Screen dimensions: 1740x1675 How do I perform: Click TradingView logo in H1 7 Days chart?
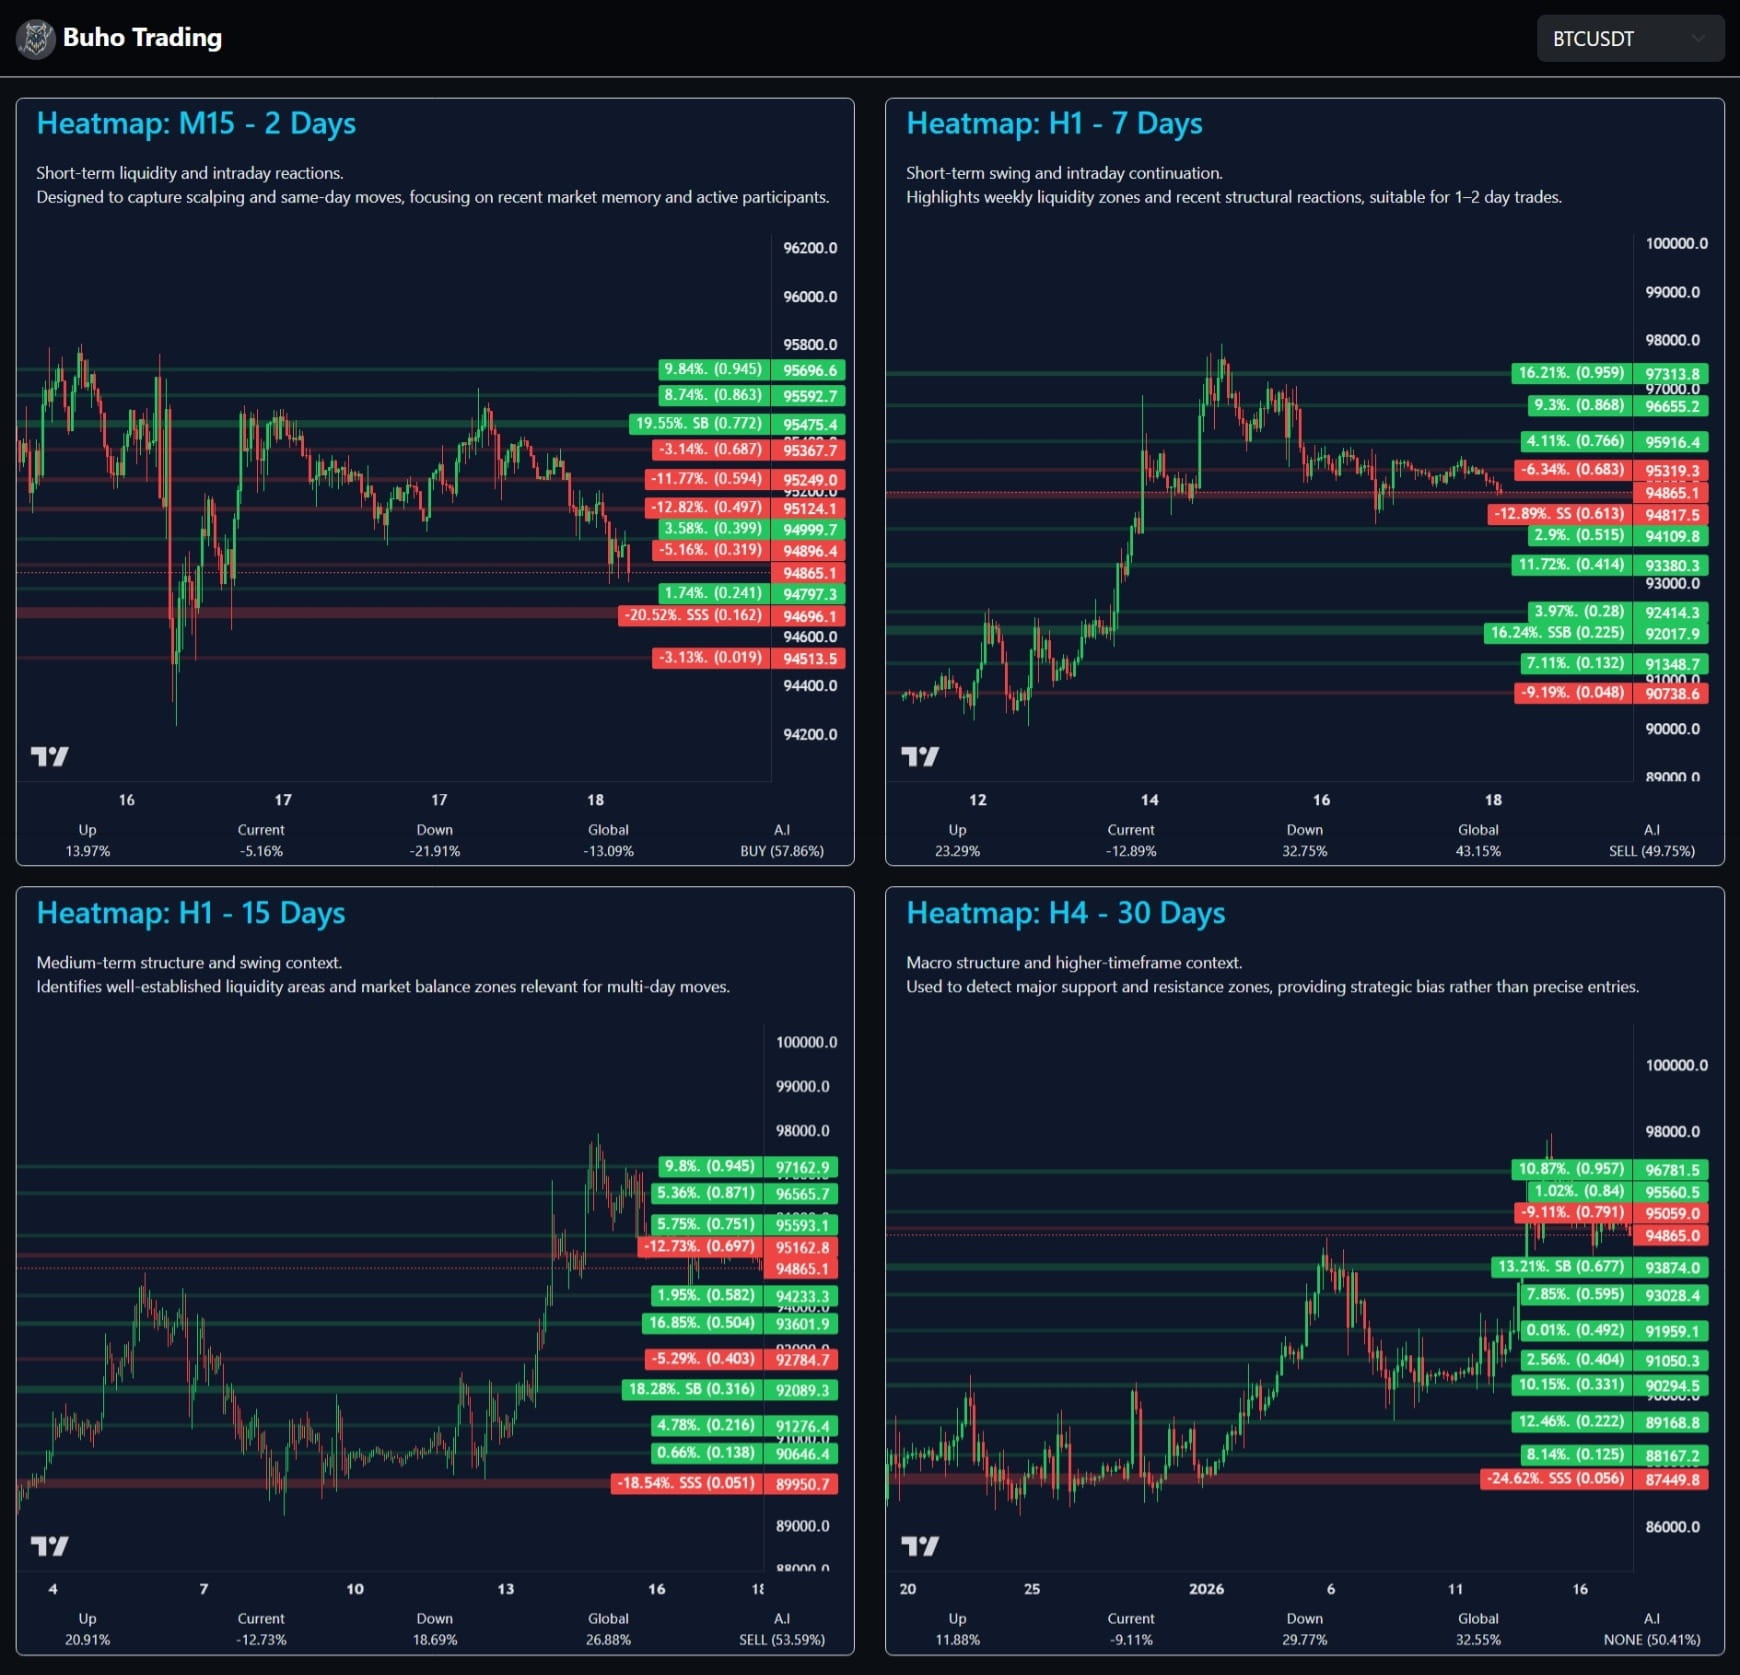[x=919, y=756]
